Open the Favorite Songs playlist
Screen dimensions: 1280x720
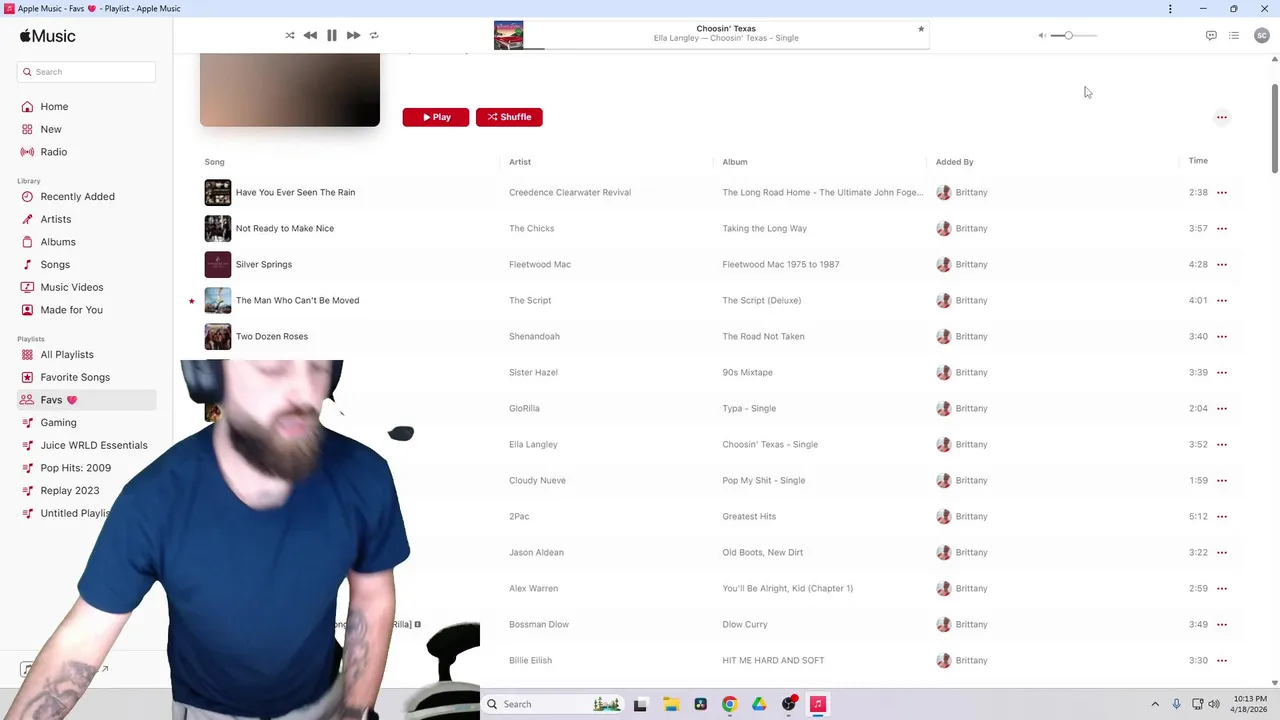[75, 377]
